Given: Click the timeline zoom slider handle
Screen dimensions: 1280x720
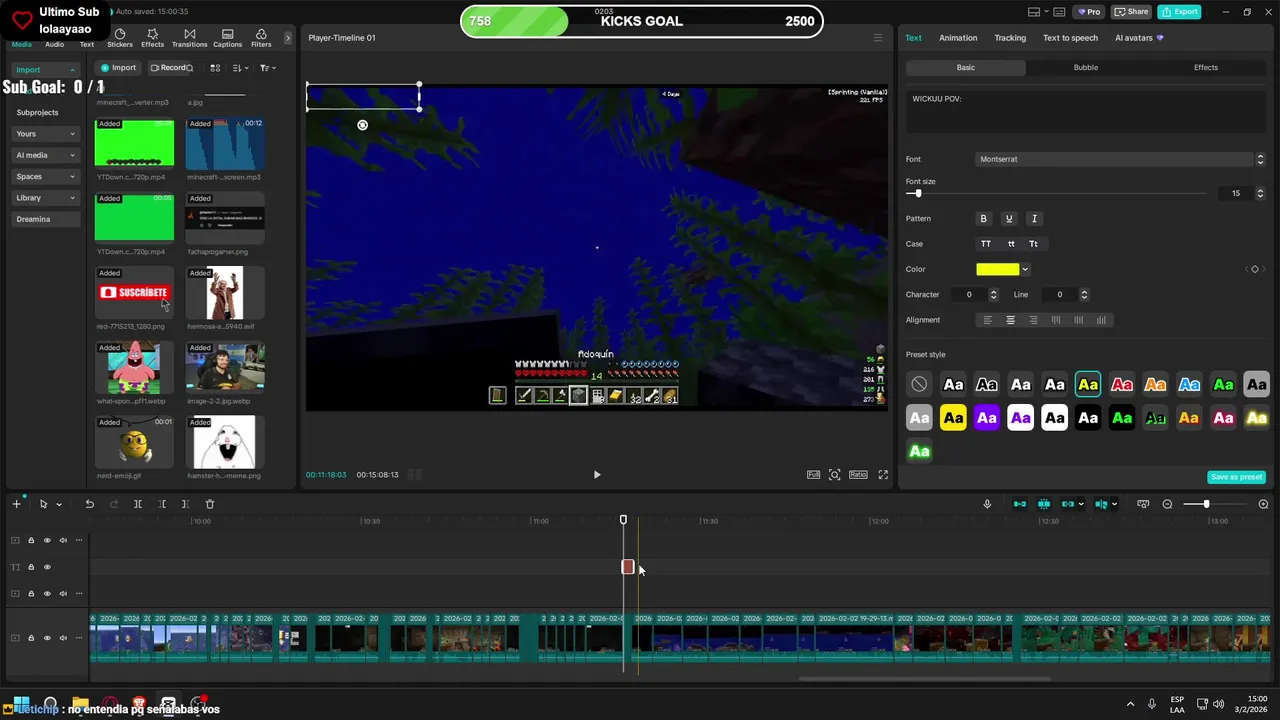Looking at the screenshot, I should (x=1206, y=504).
